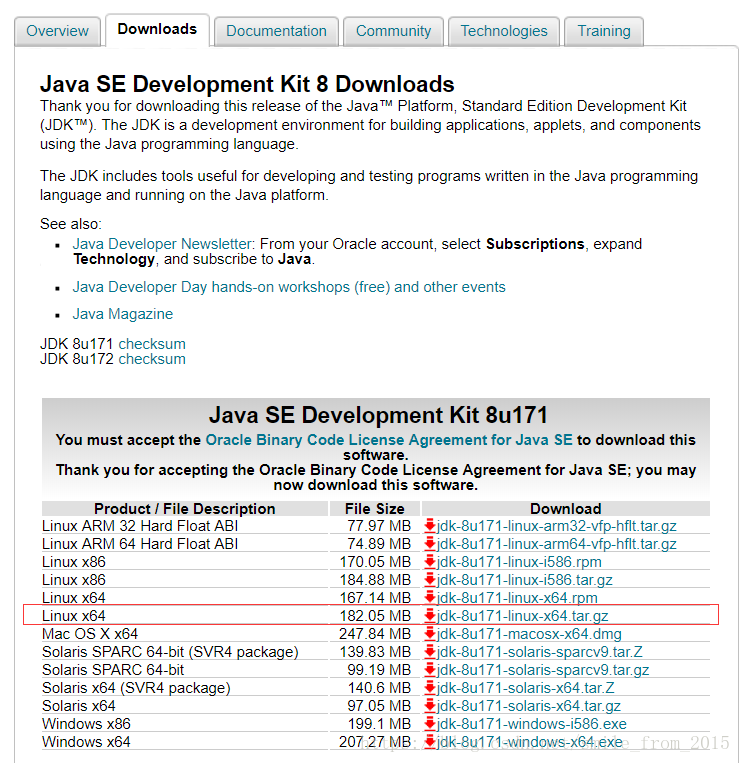Click download arrow icon for jdk-8u171-linux-i586.tar.gz
The width and height of the screenshot is (741, 763).
click(x=430, y=580)
